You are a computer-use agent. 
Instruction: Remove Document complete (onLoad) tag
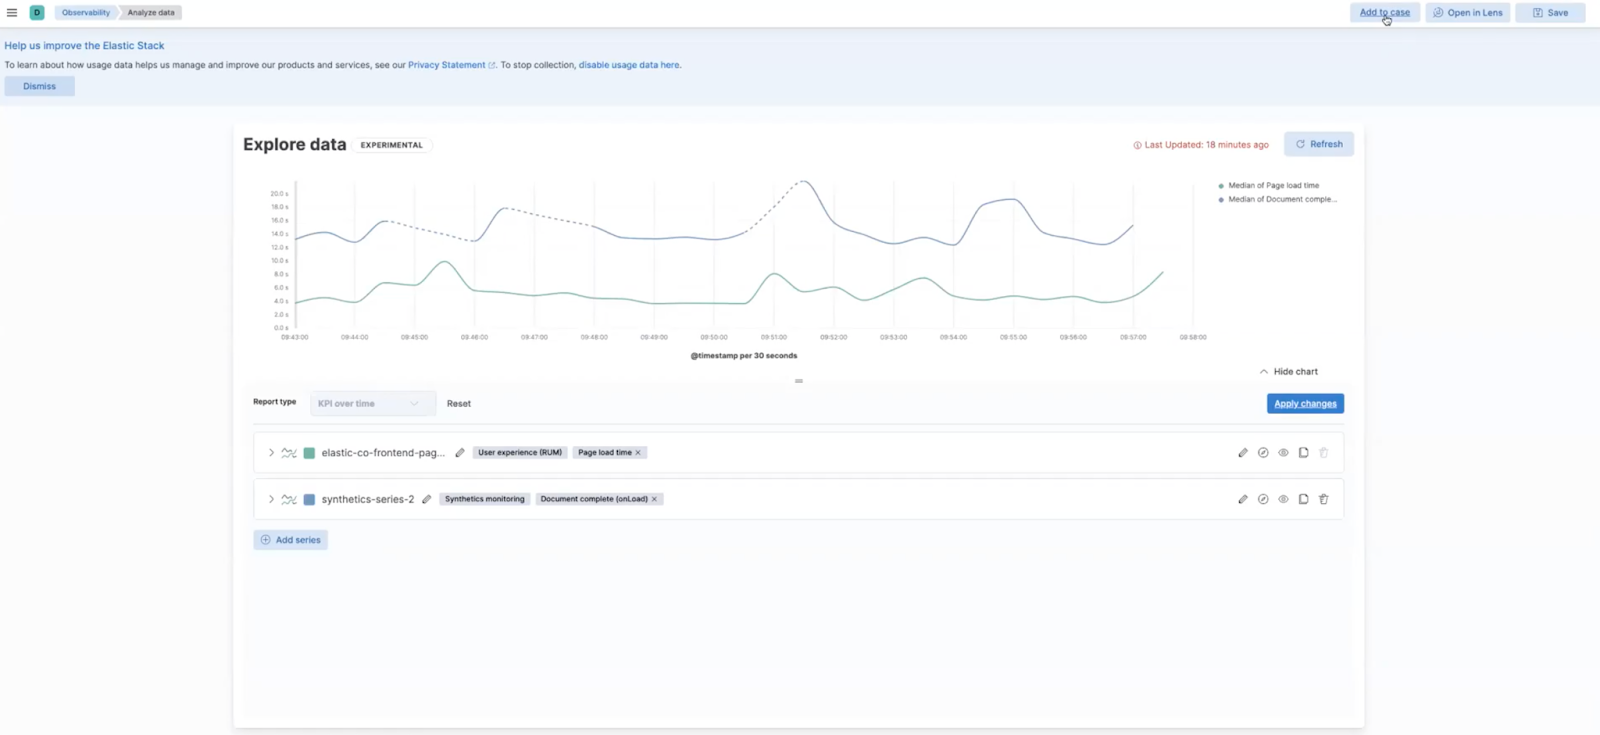(x=655, y=499)
